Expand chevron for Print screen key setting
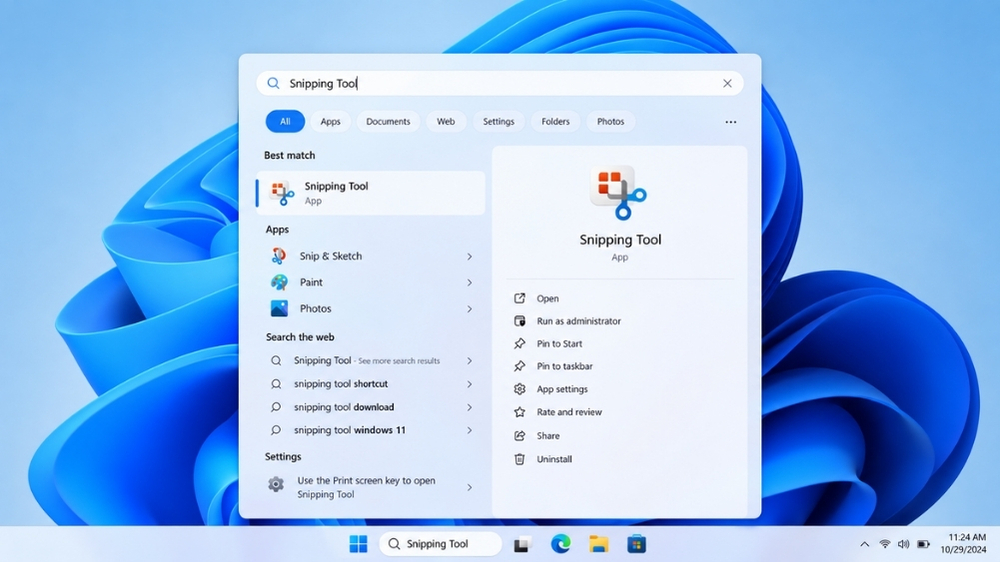This screenshot has height=562, width=1000. (x=469, y=487)
